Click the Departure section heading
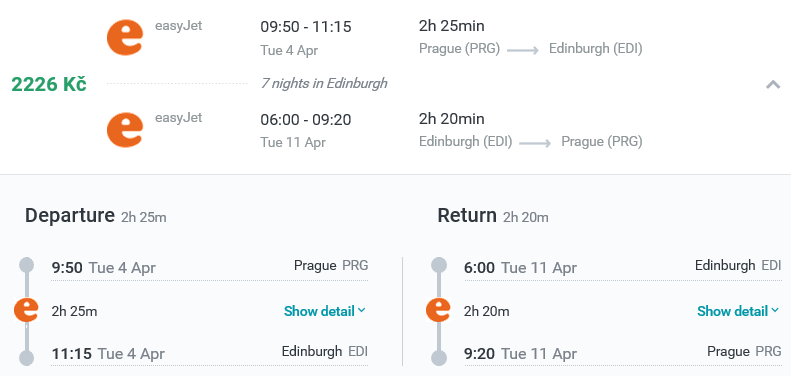This screenshot has width=791, height=376. click(70, 216)
